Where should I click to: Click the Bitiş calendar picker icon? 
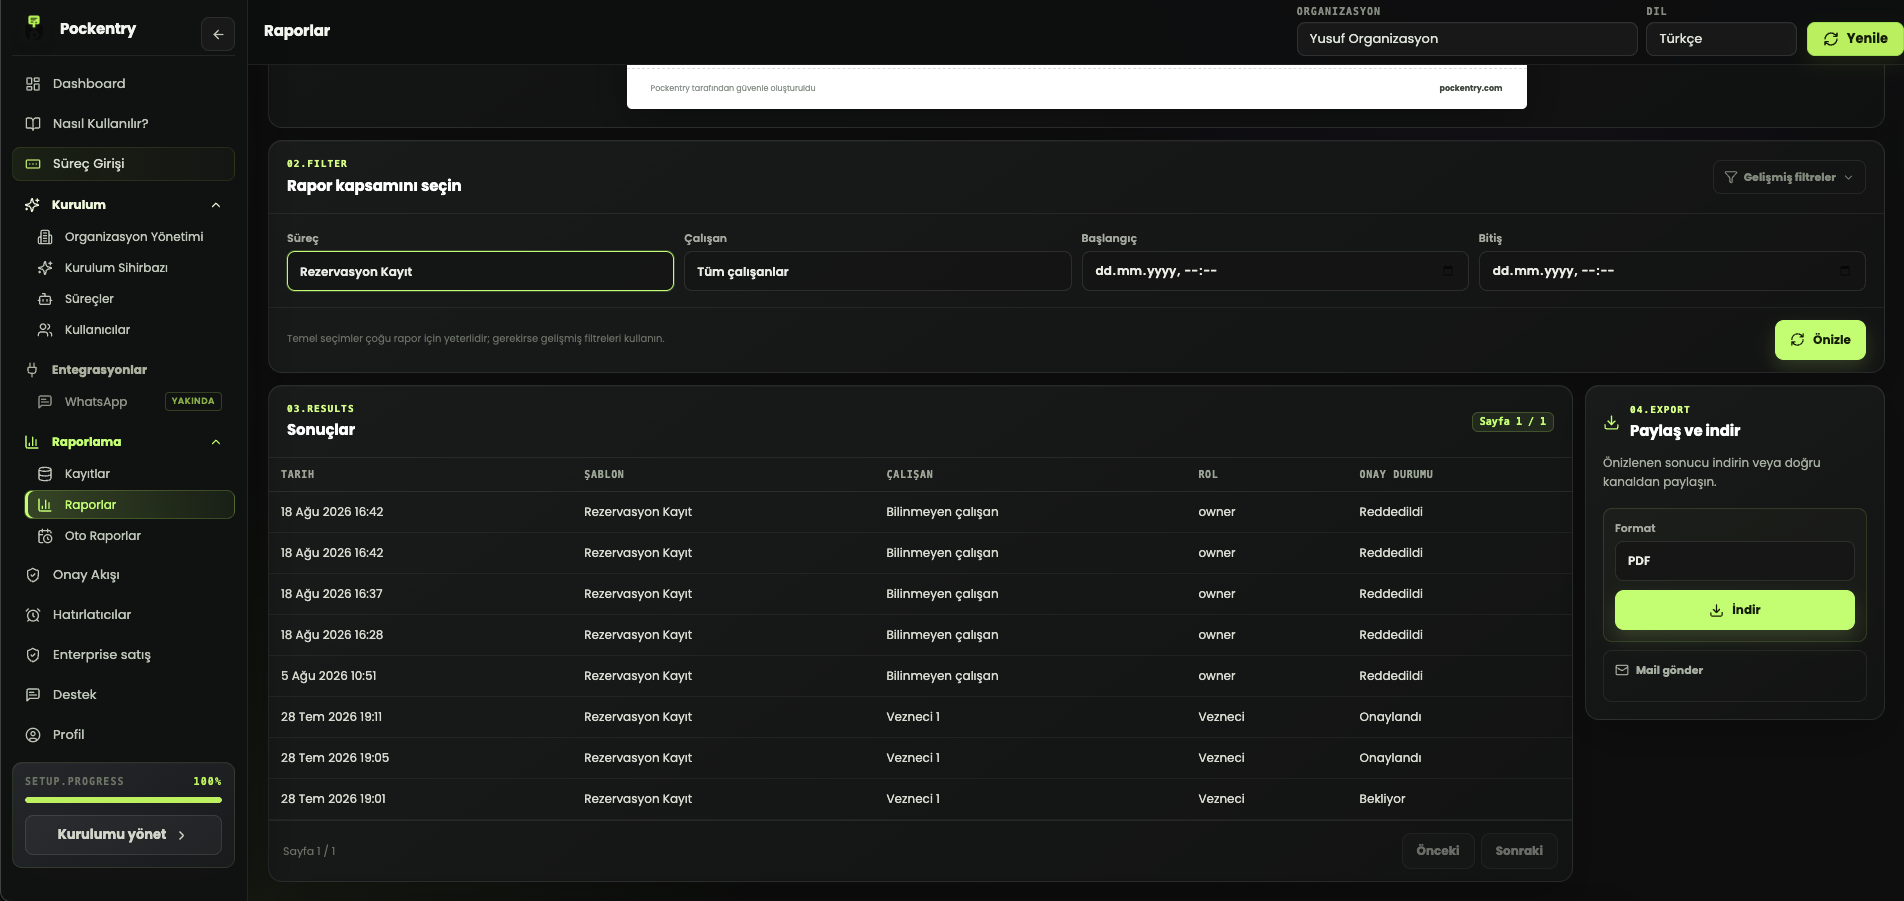coord(1844,271)
